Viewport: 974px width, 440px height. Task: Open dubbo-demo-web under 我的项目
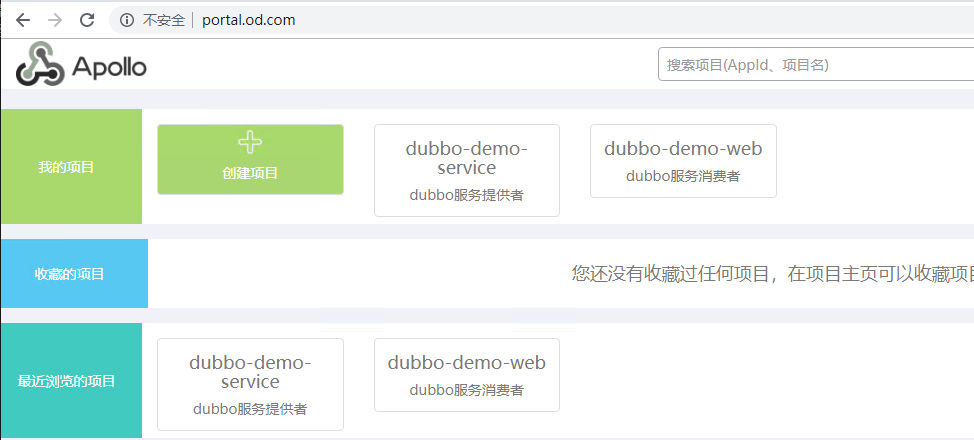tap(683, 150)
